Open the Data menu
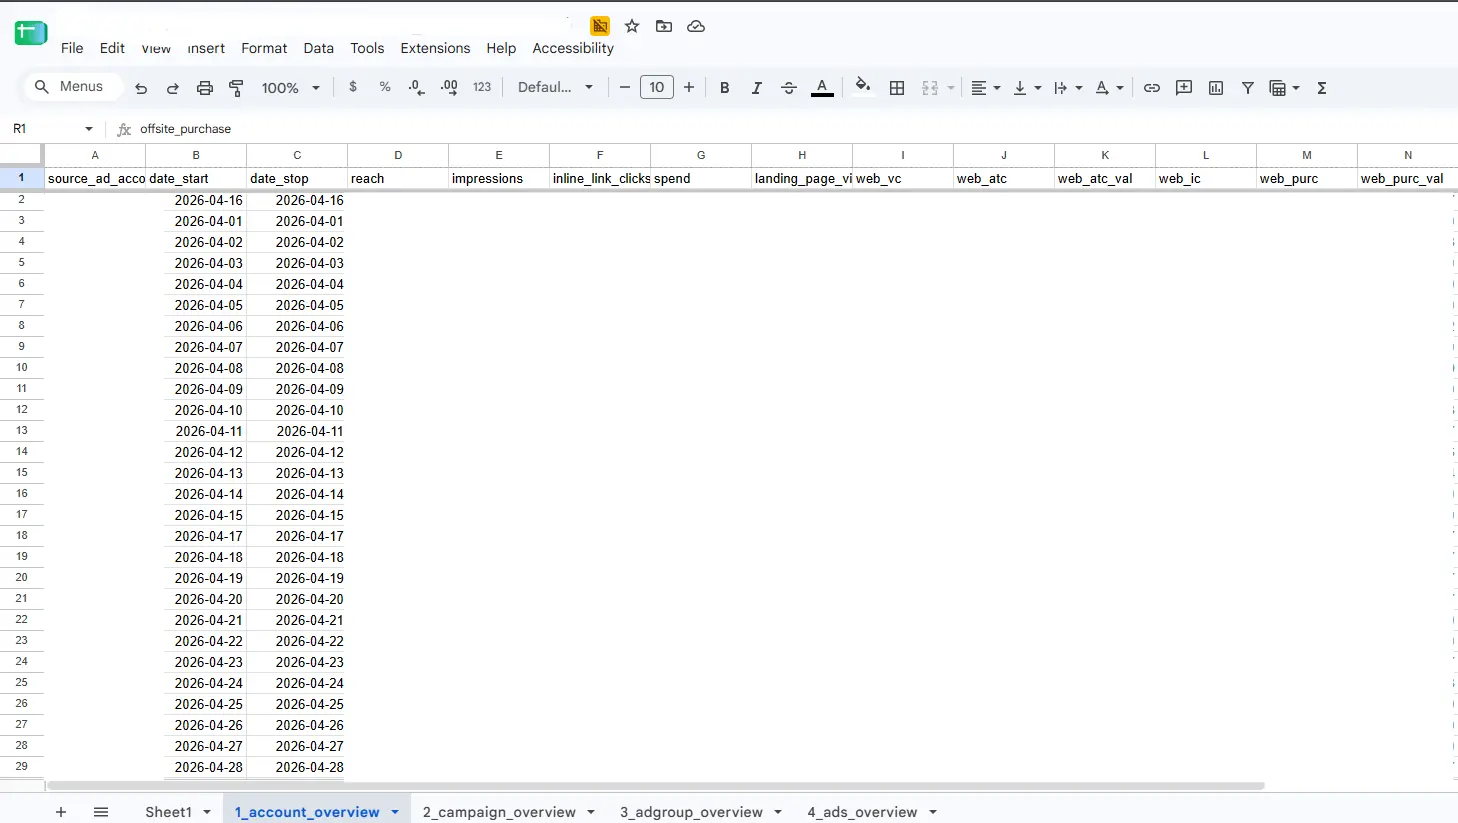The image size is (1458, 823). (x=319, y=48)
